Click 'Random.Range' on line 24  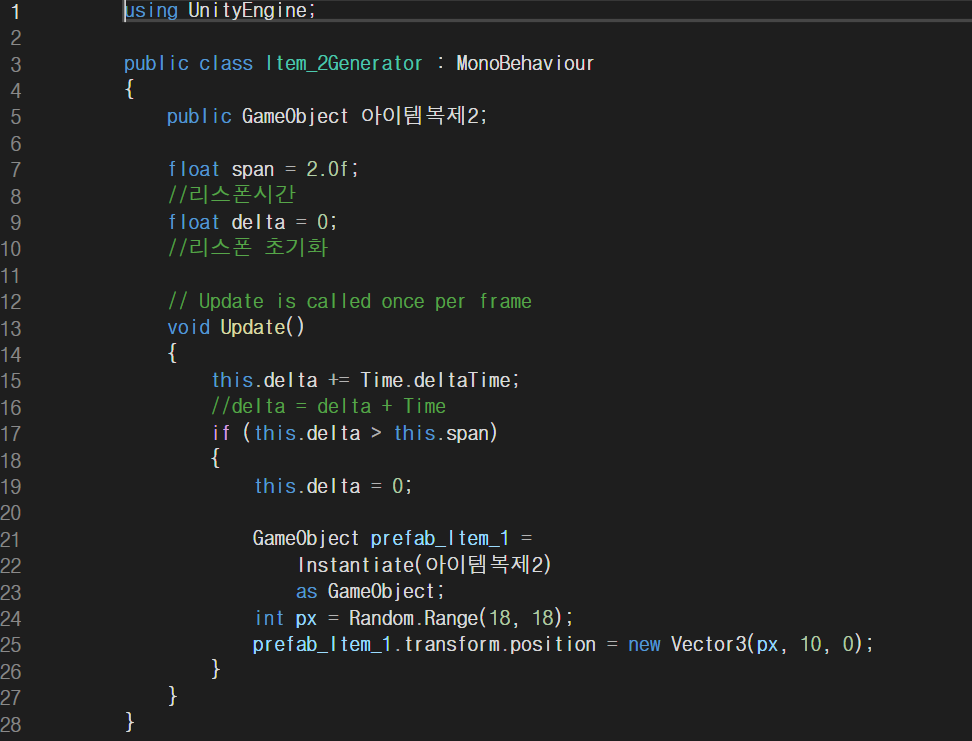pos(413,618)
